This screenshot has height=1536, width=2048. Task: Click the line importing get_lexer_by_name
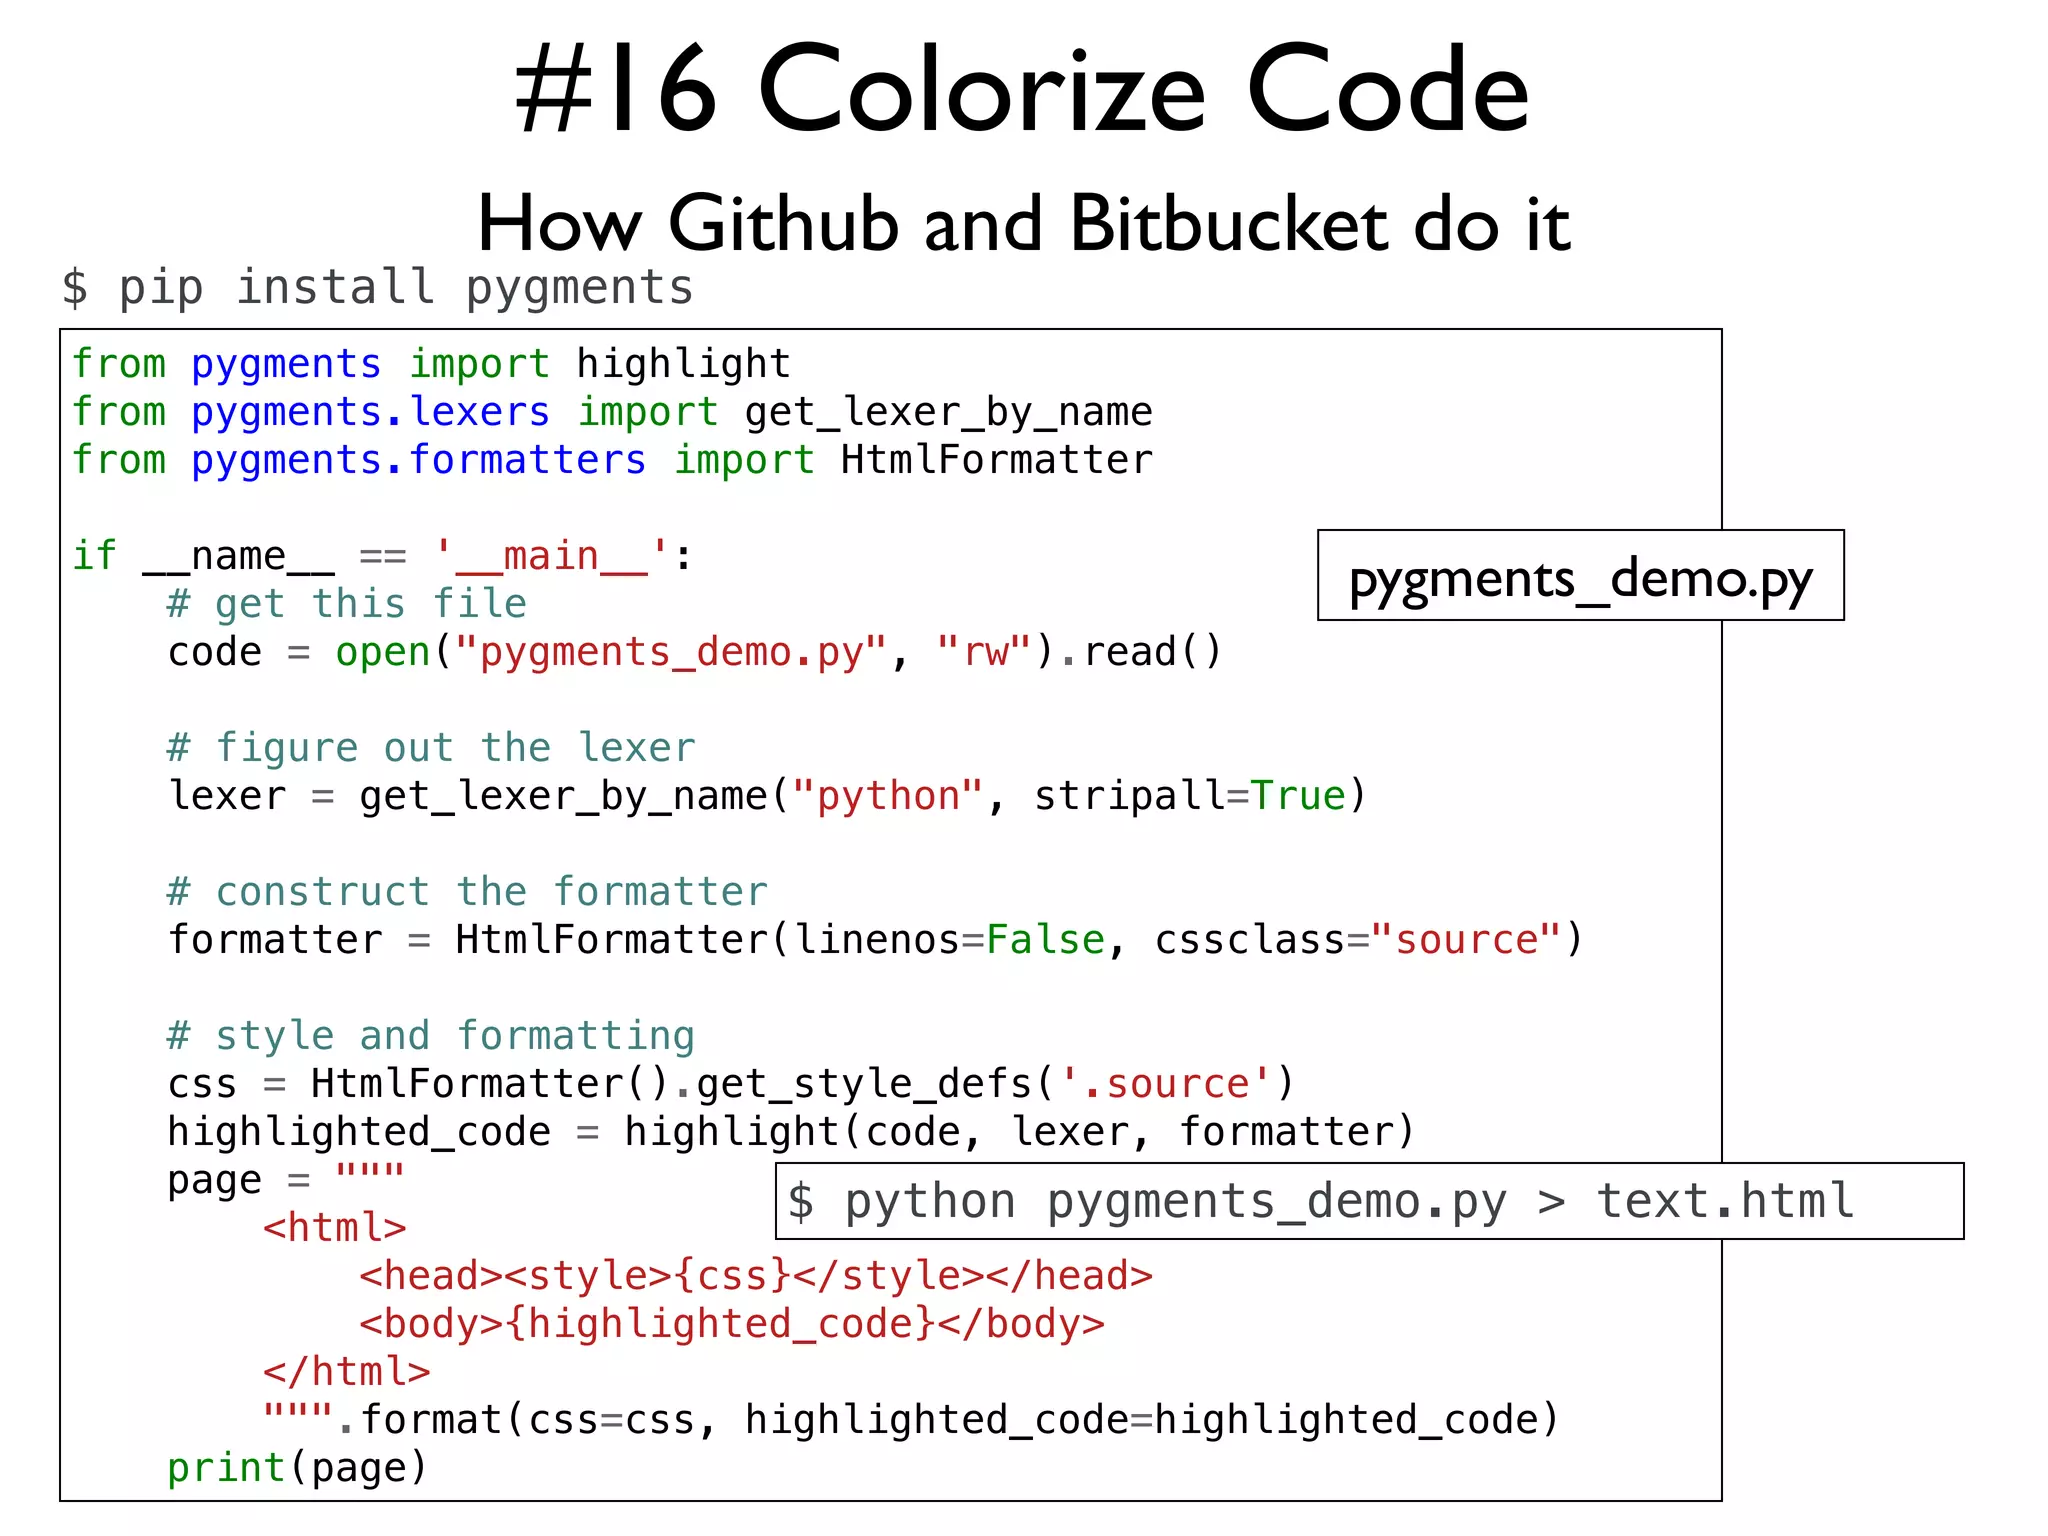[x=612, y=412]
